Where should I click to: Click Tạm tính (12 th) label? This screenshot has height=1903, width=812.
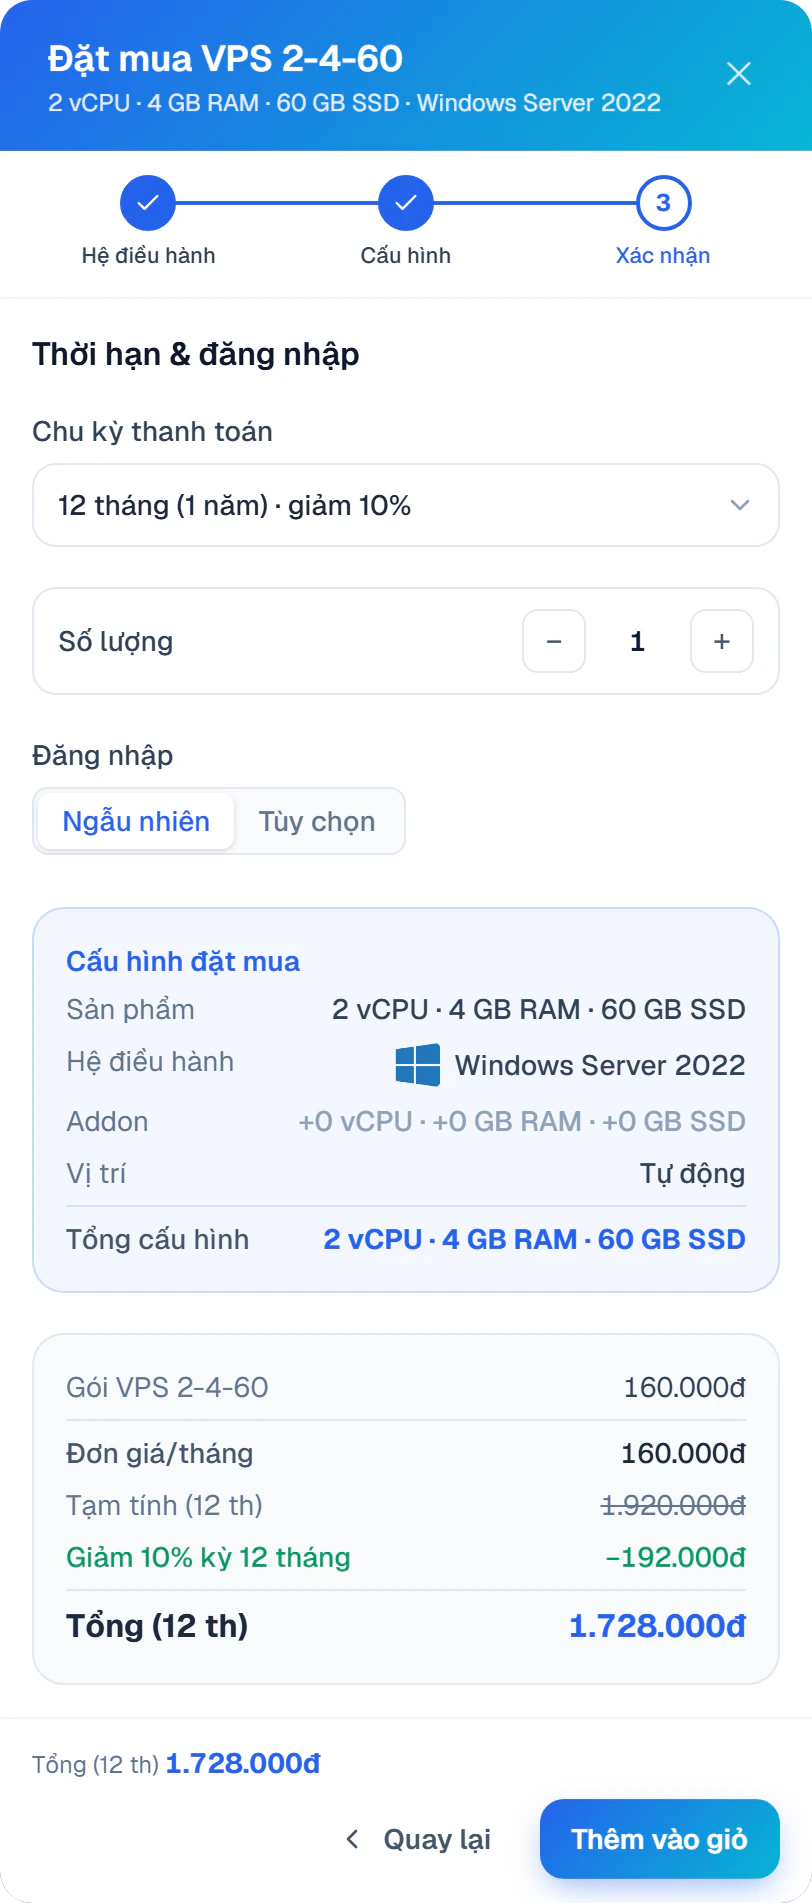(x=164, y=1505)
